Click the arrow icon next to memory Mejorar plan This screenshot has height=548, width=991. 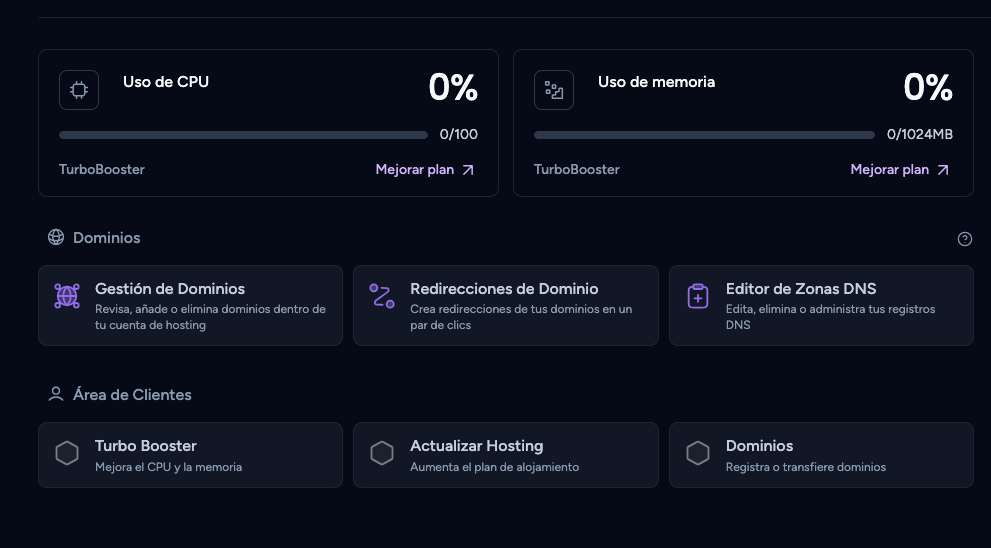[x=943, y=169]
